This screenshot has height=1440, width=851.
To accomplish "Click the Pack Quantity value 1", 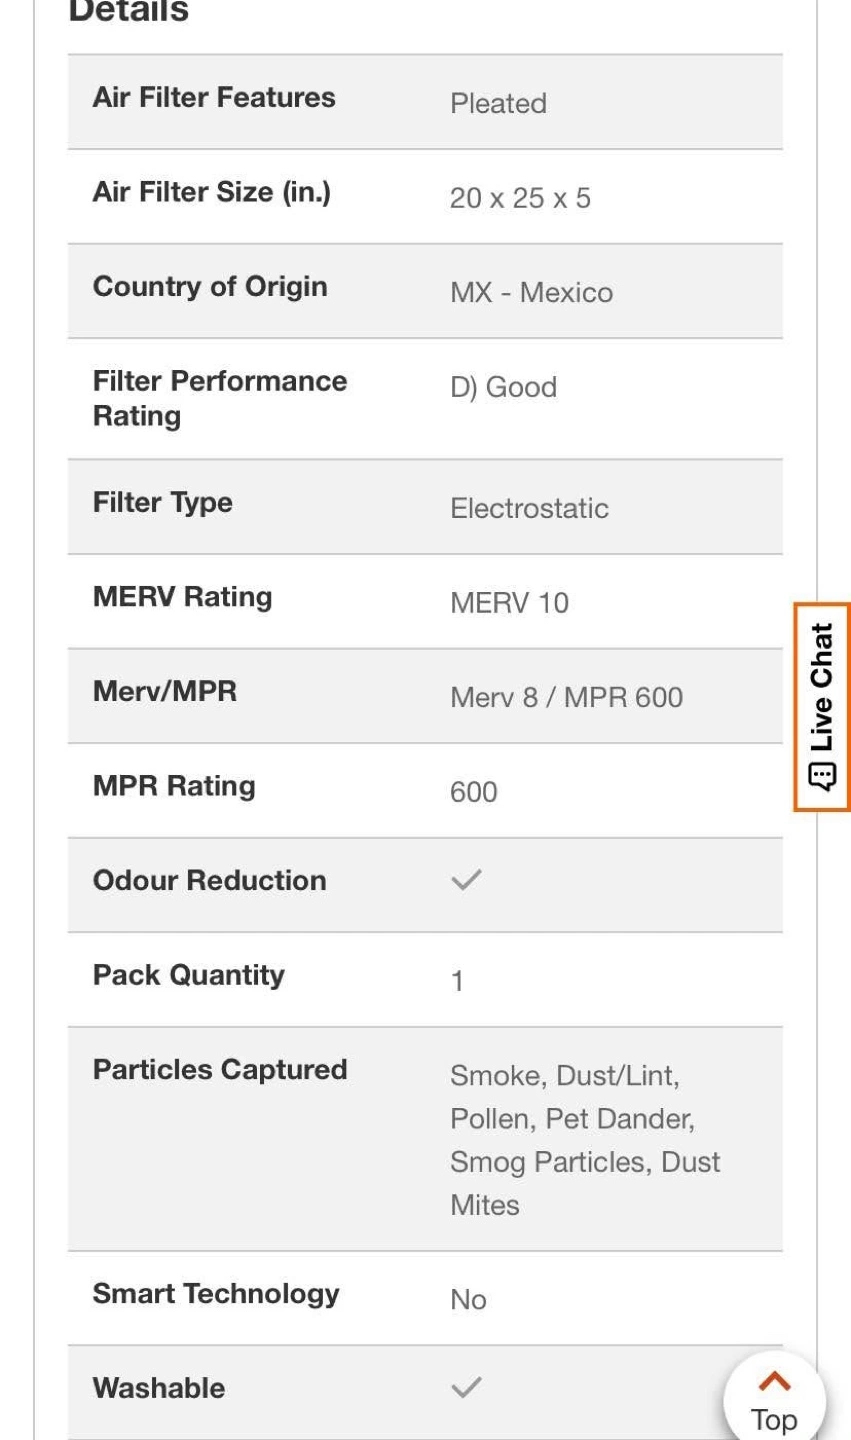I will (457, 981).
